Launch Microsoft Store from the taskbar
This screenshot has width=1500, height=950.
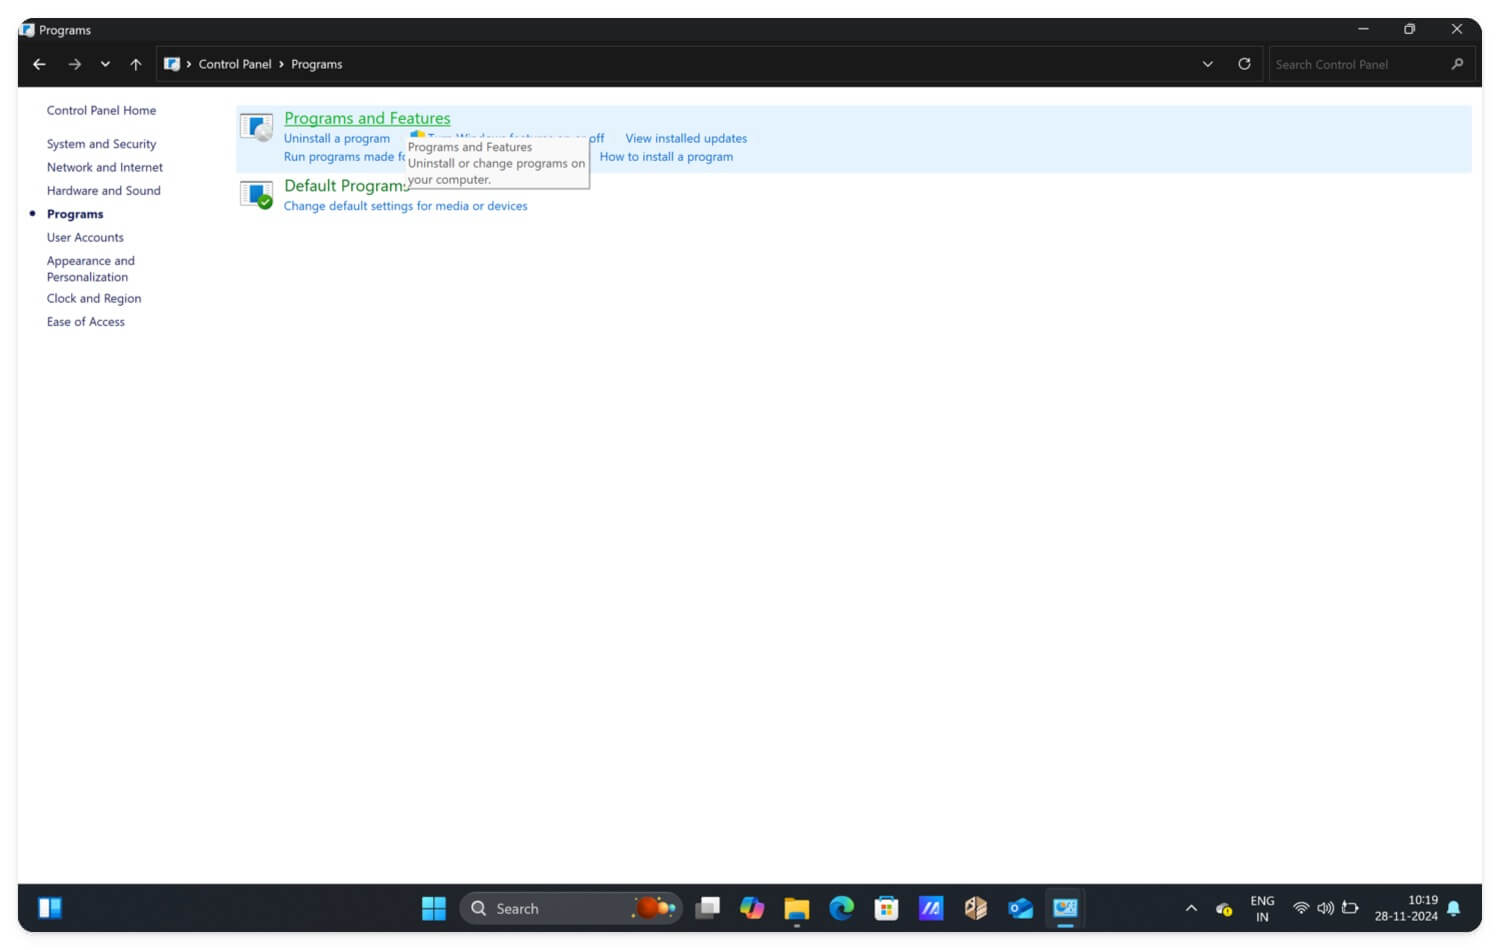[x=886, y=908]
